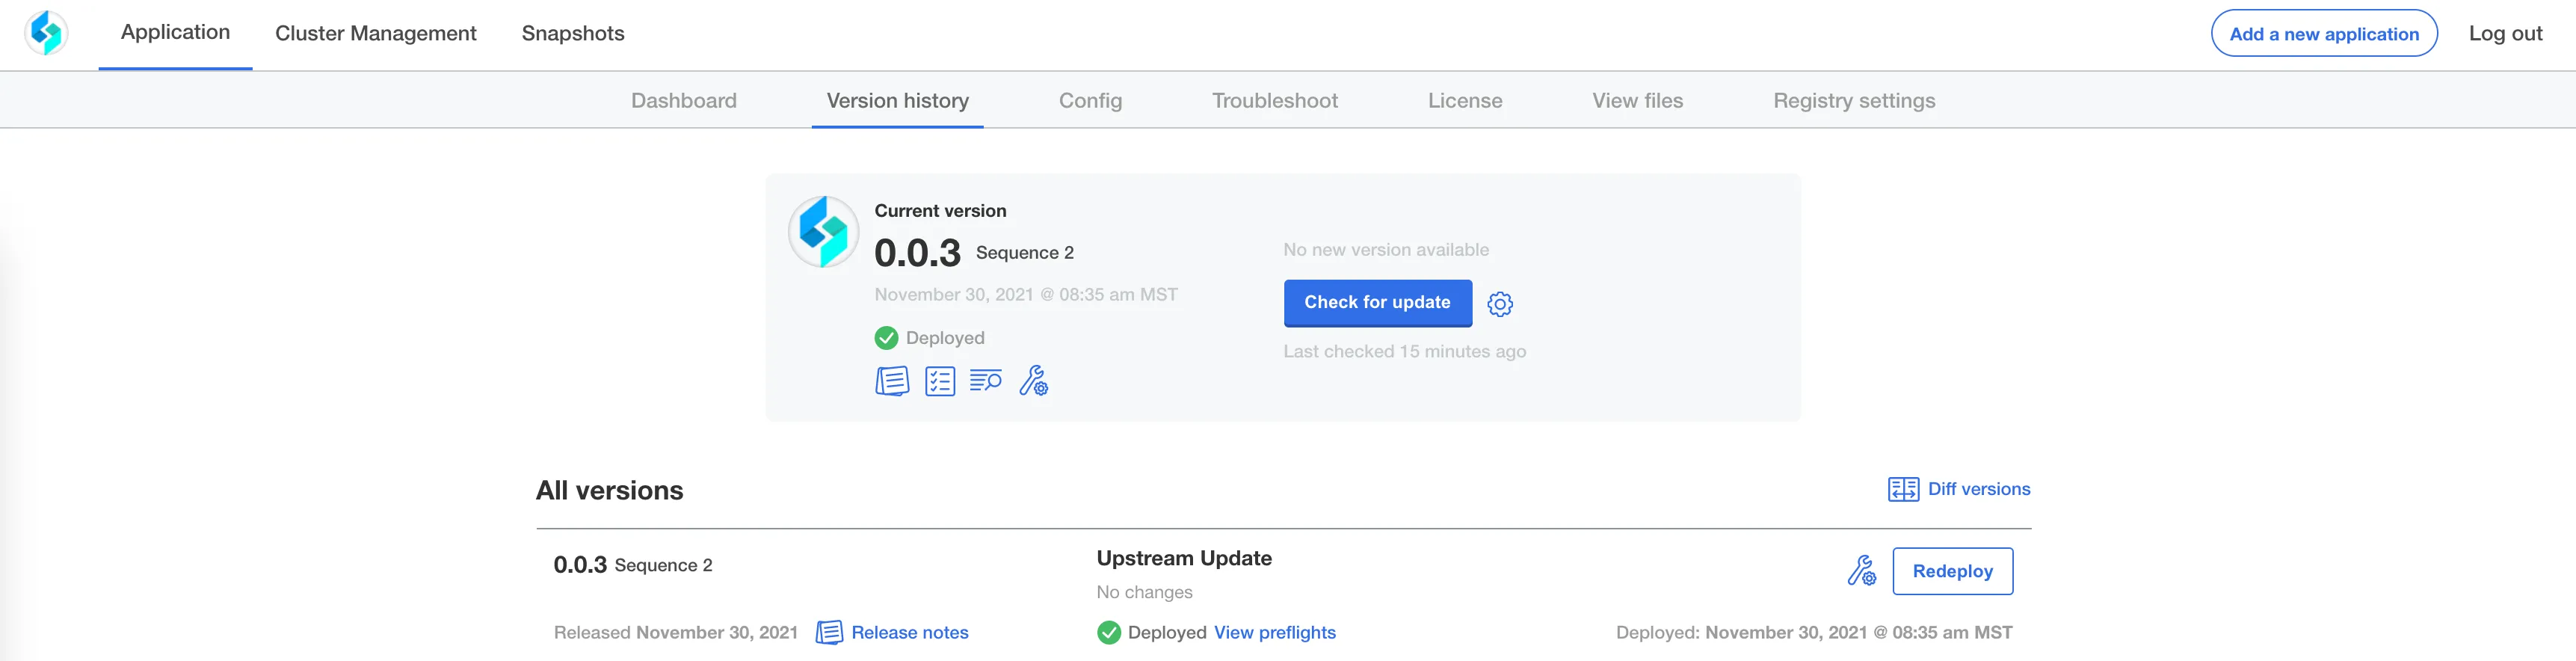2576x661 pixels.
Task: Click 'Last checked 15 minutes ago' text
Action: [x=1405, y=351]
